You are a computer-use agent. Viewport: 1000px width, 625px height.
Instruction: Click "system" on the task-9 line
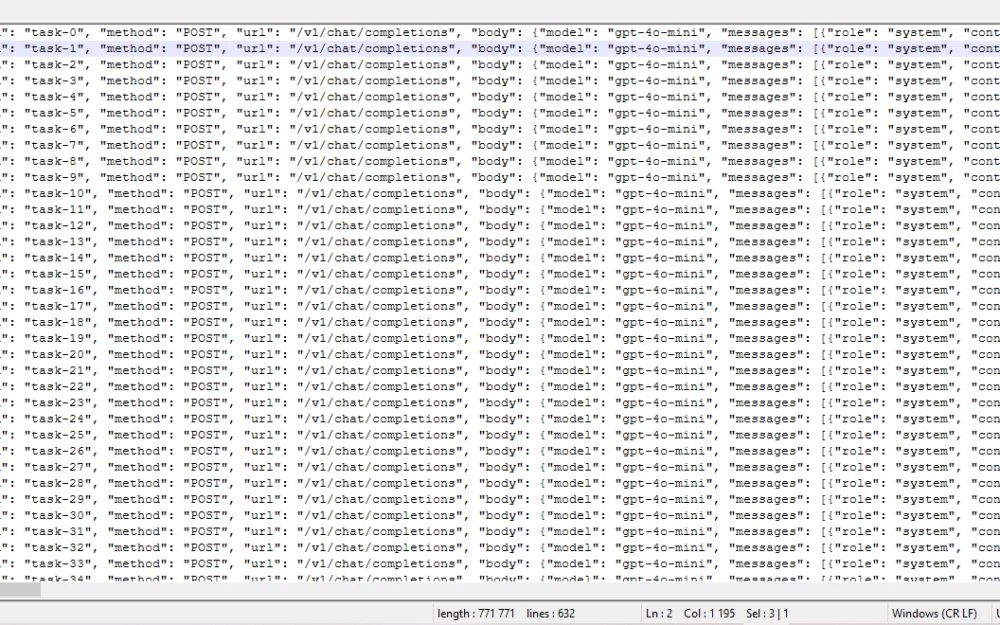point(918,177)
